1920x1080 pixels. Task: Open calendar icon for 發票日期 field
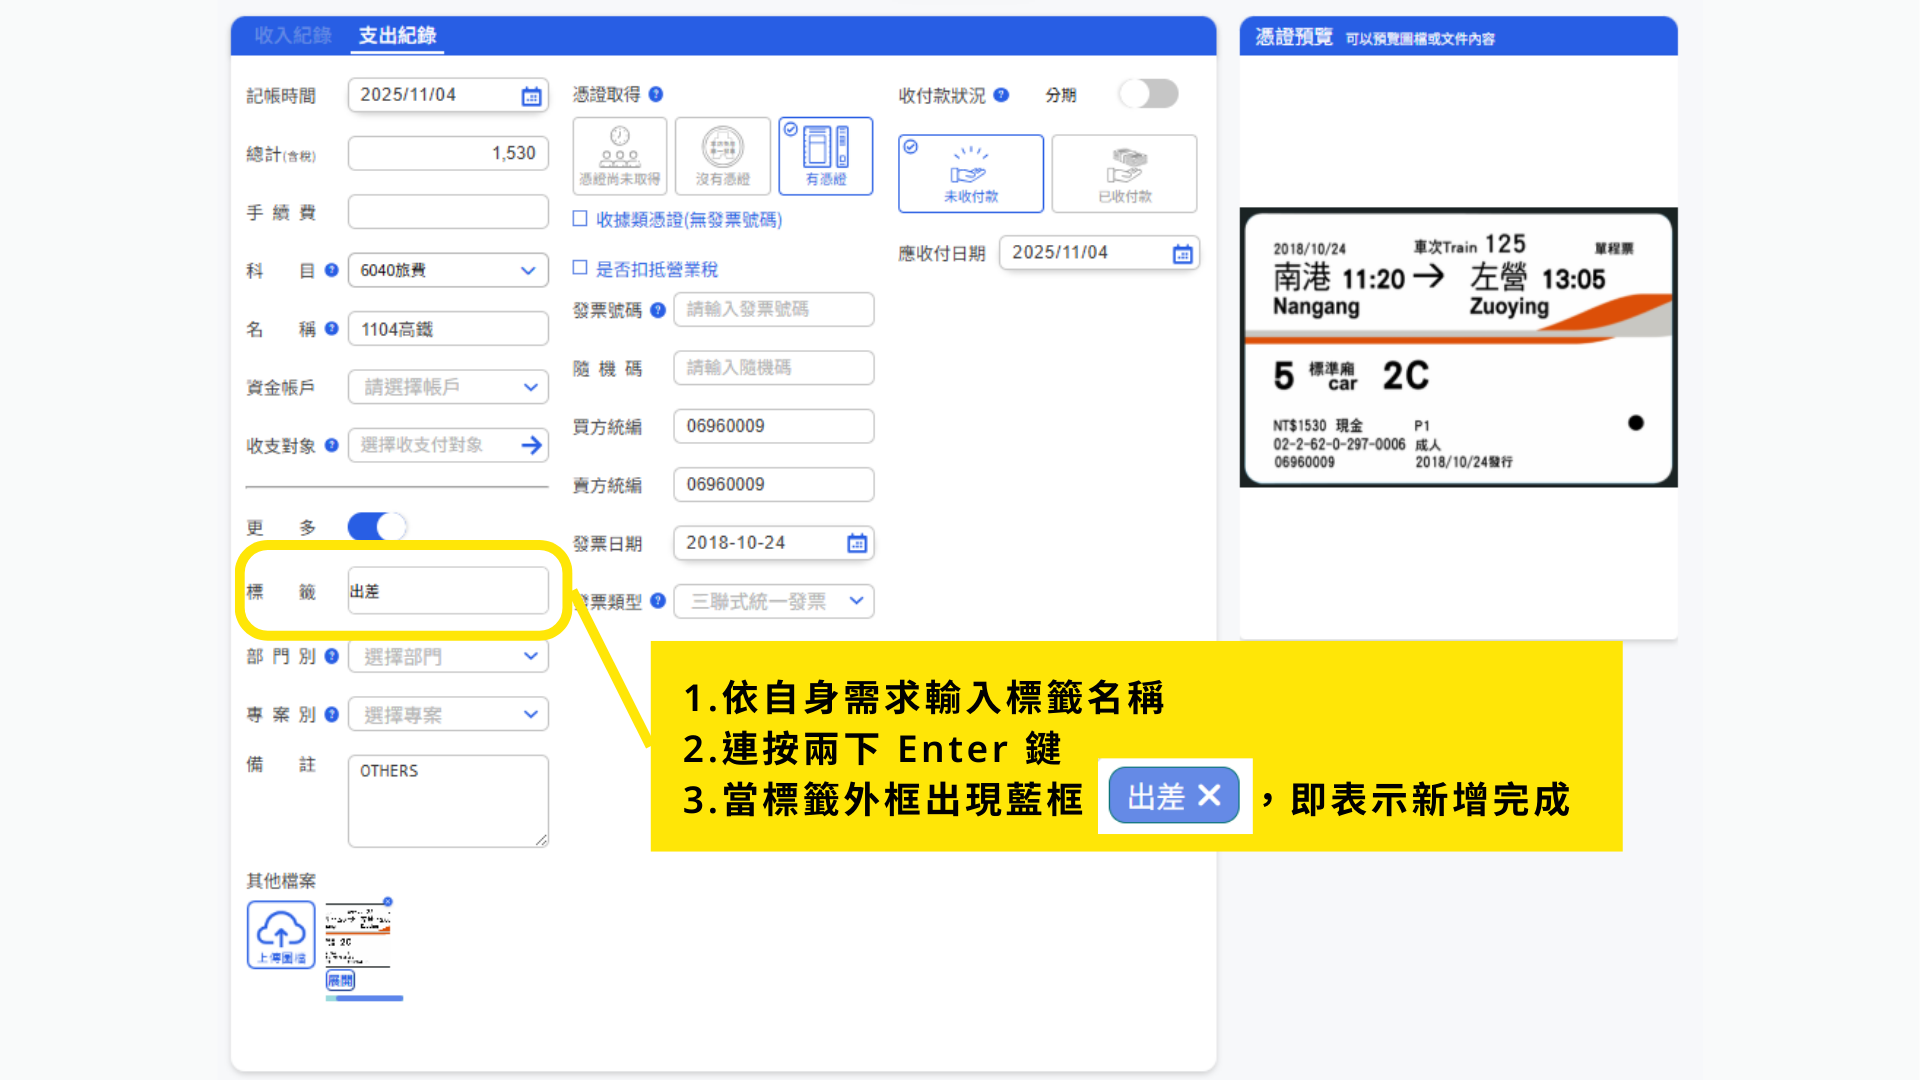tap(857, 543)
